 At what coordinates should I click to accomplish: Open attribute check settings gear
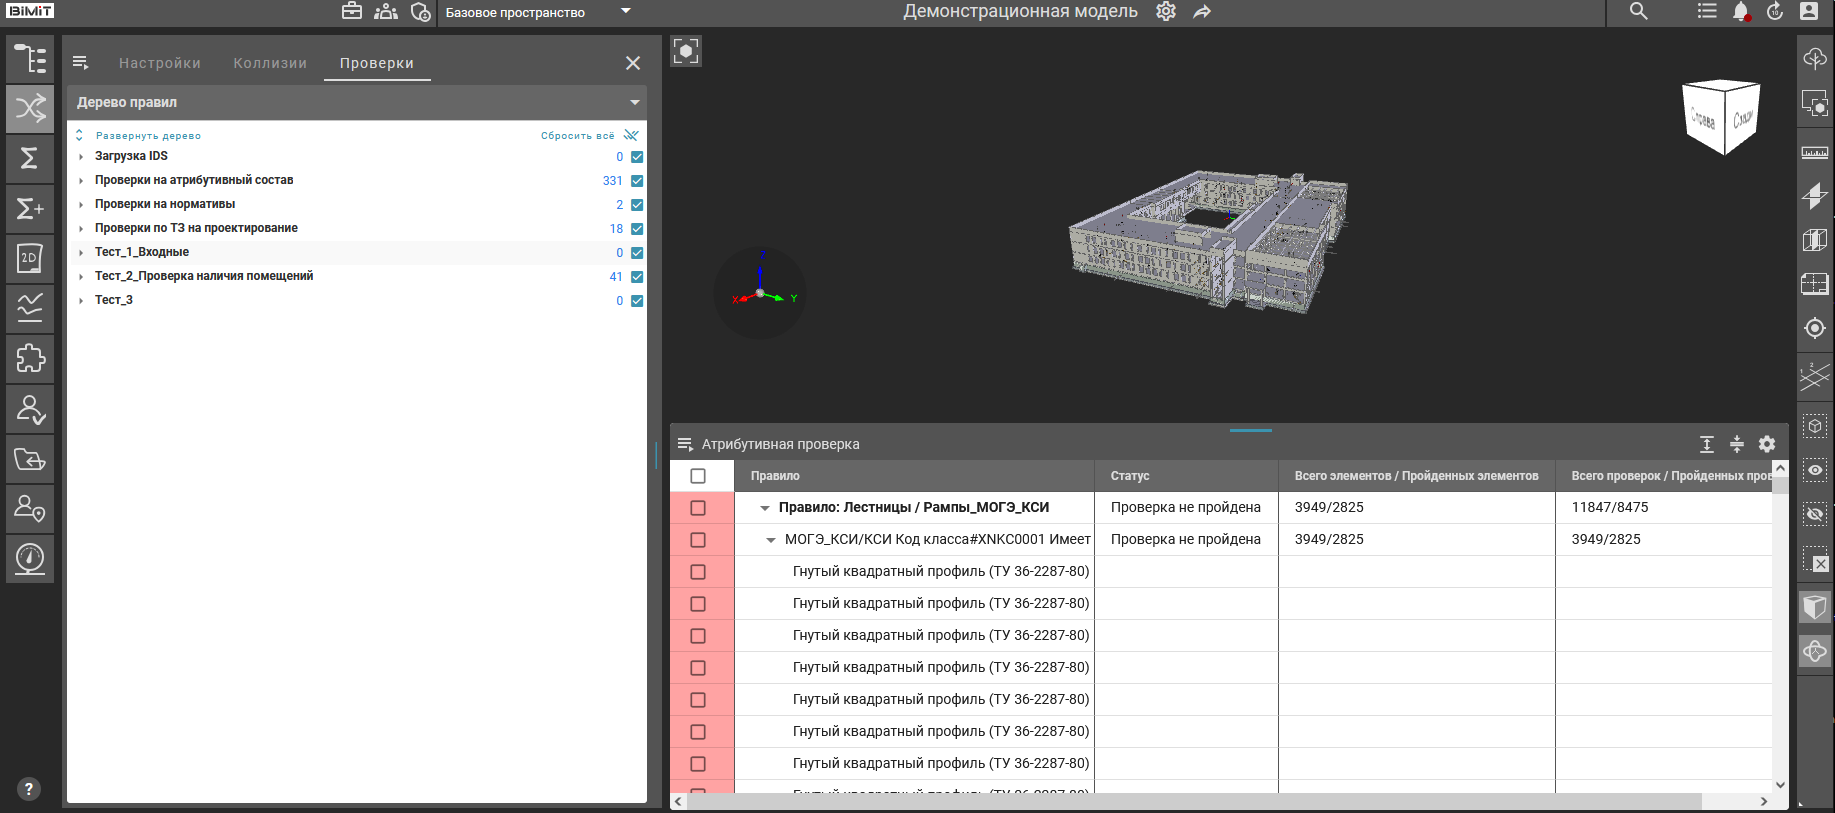pos(1767,444)
